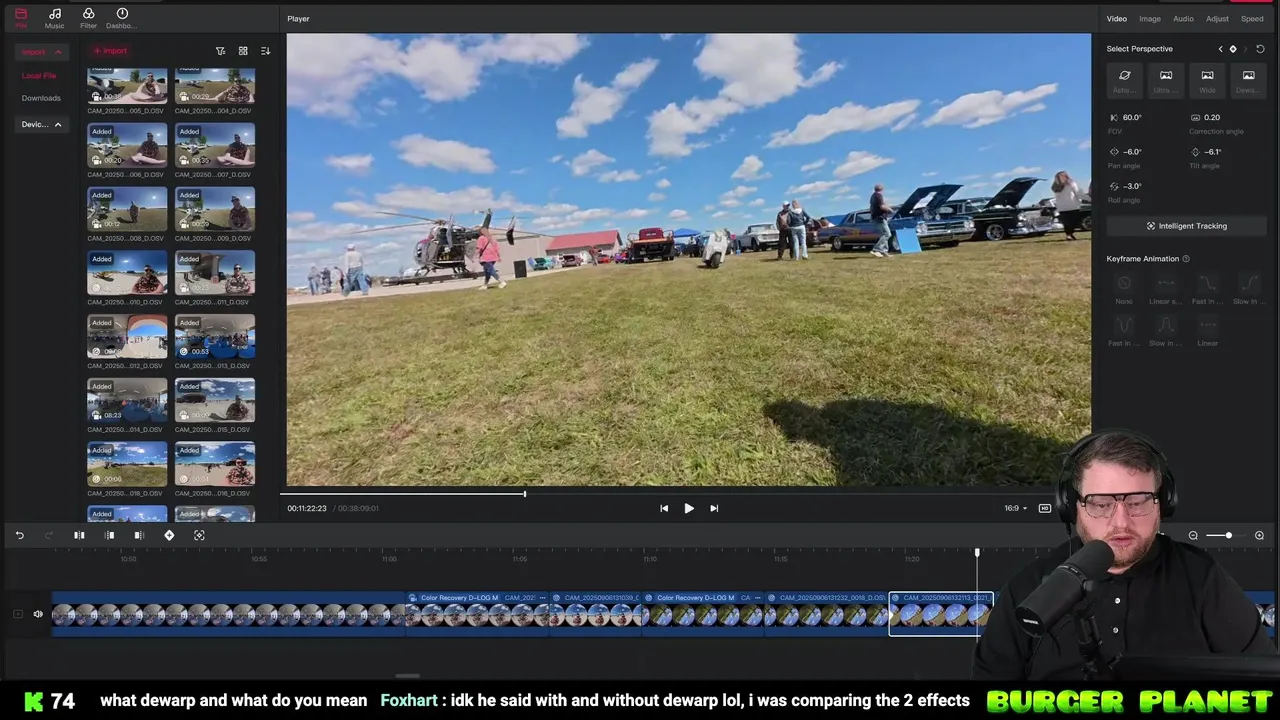This screenshot has width=1280, height=720.
Task: Switch media grid view layout
Action: point(243,51)
